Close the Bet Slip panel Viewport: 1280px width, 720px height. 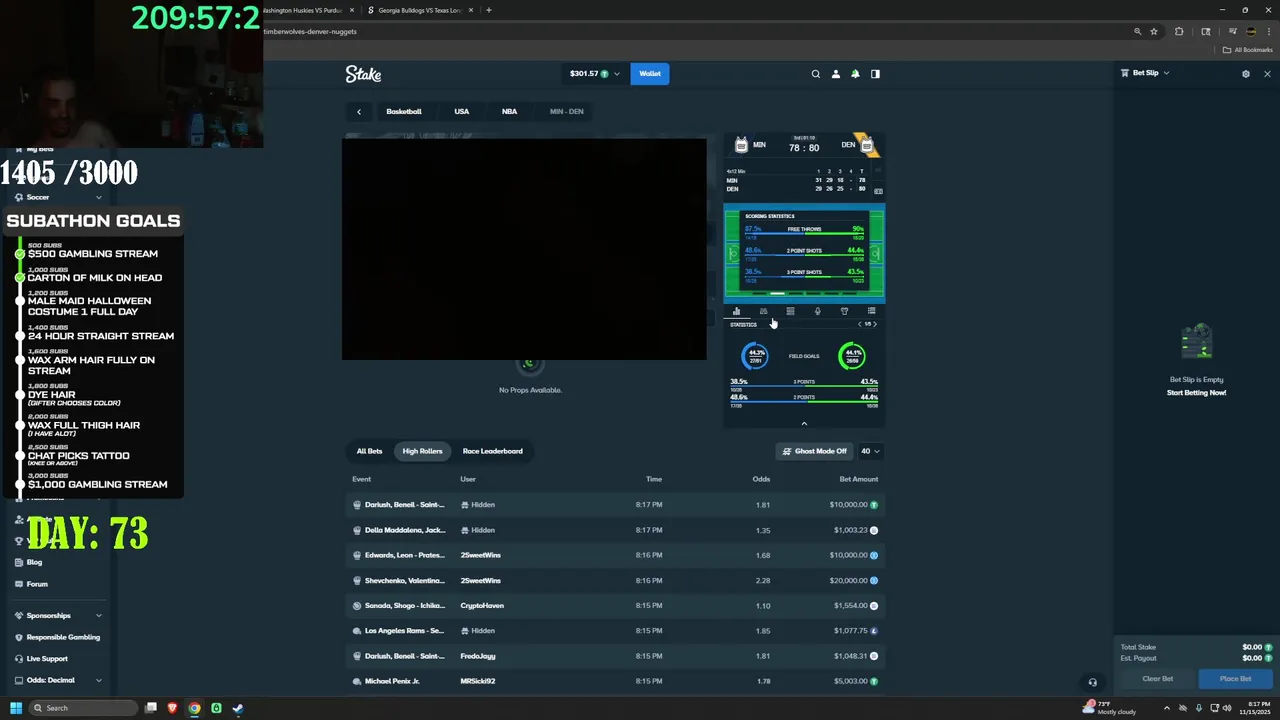click(1267, 74)
